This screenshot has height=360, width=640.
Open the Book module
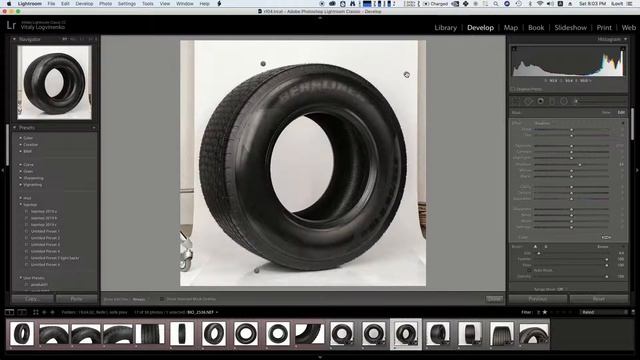(536, 28)
